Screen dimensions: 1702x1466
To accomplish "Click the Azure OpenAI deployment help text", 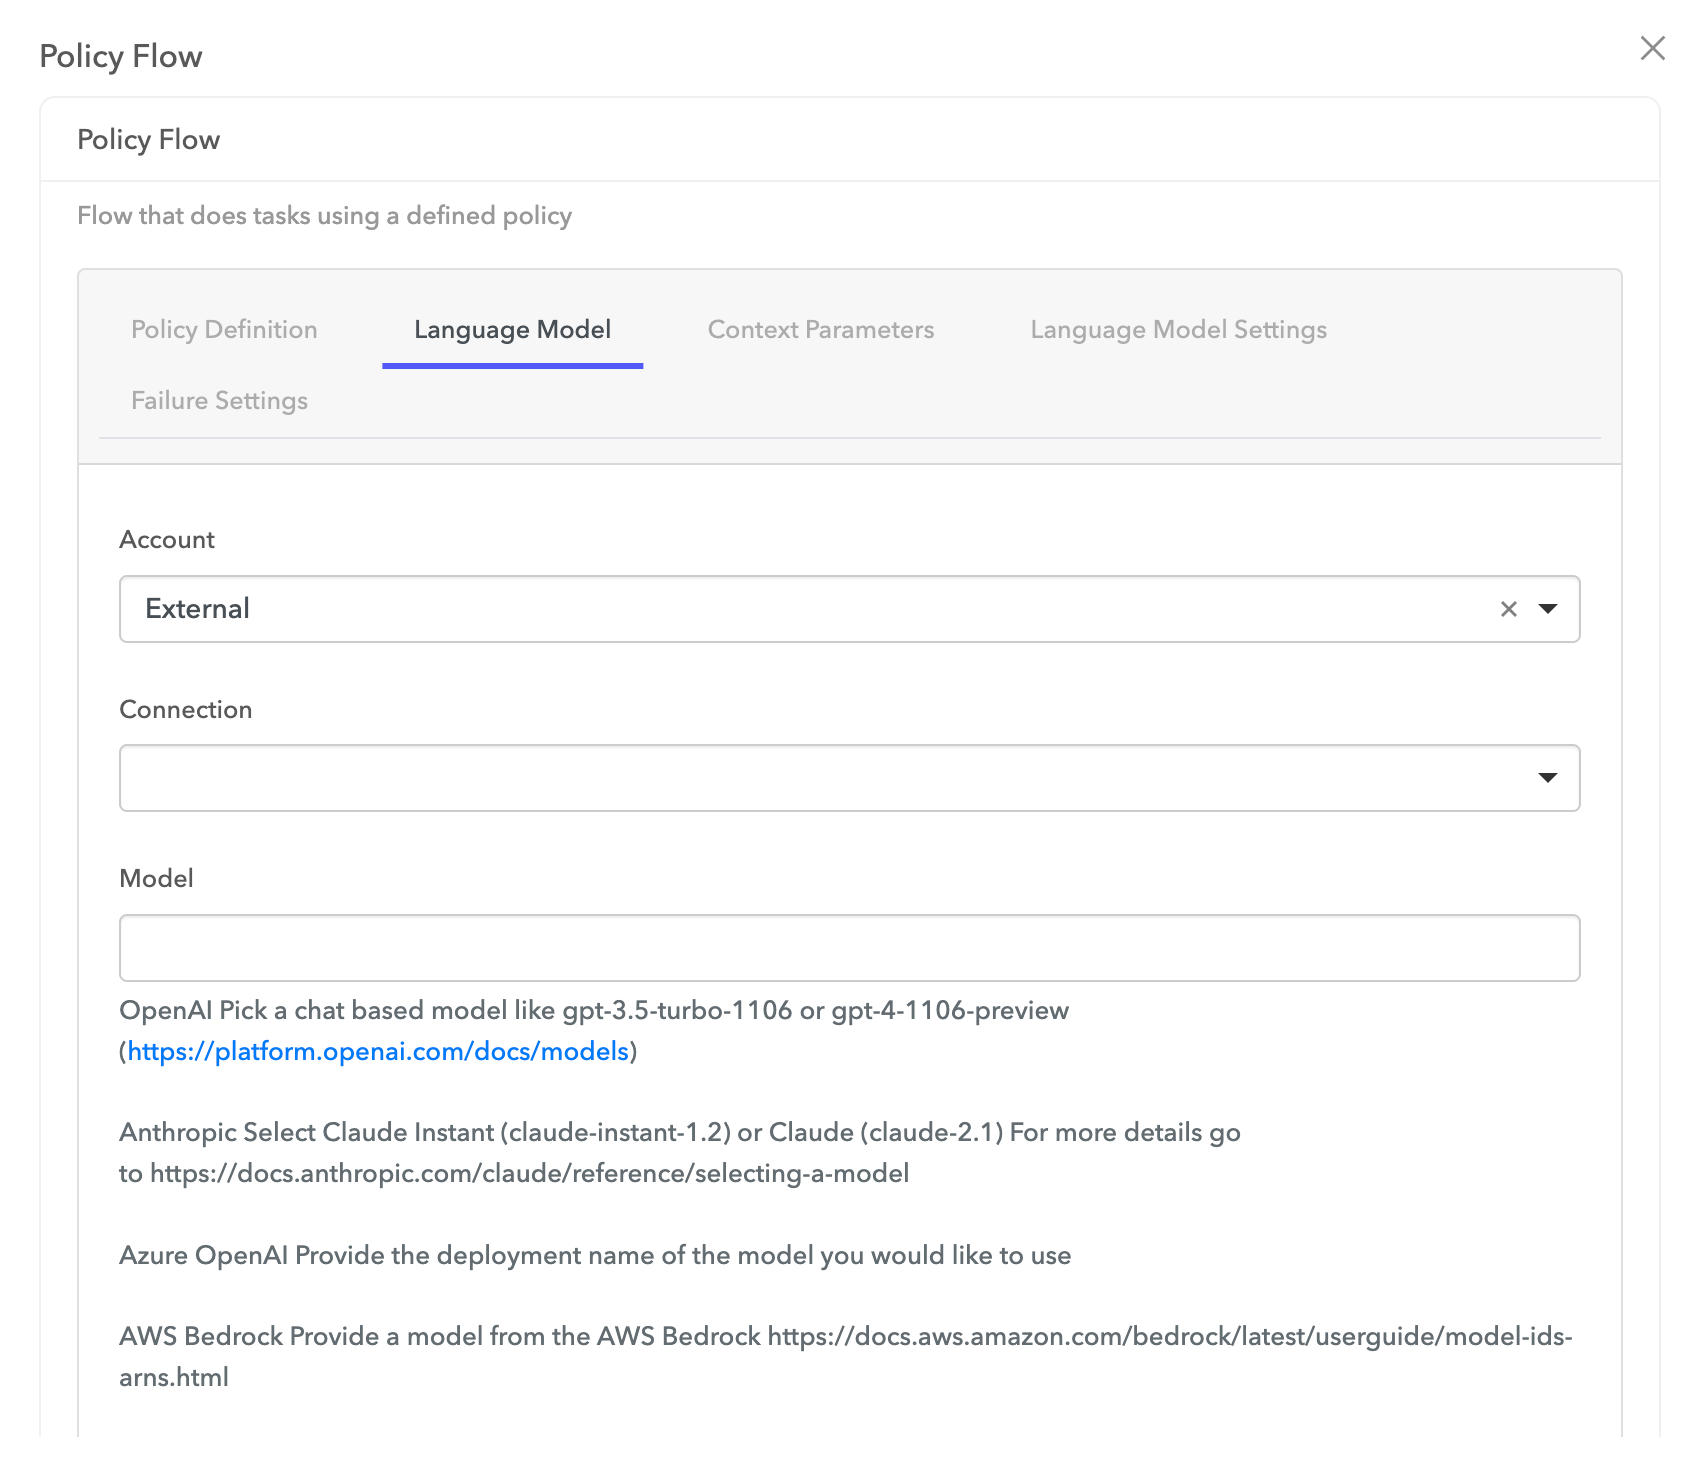I will (x=595, y=1256).
